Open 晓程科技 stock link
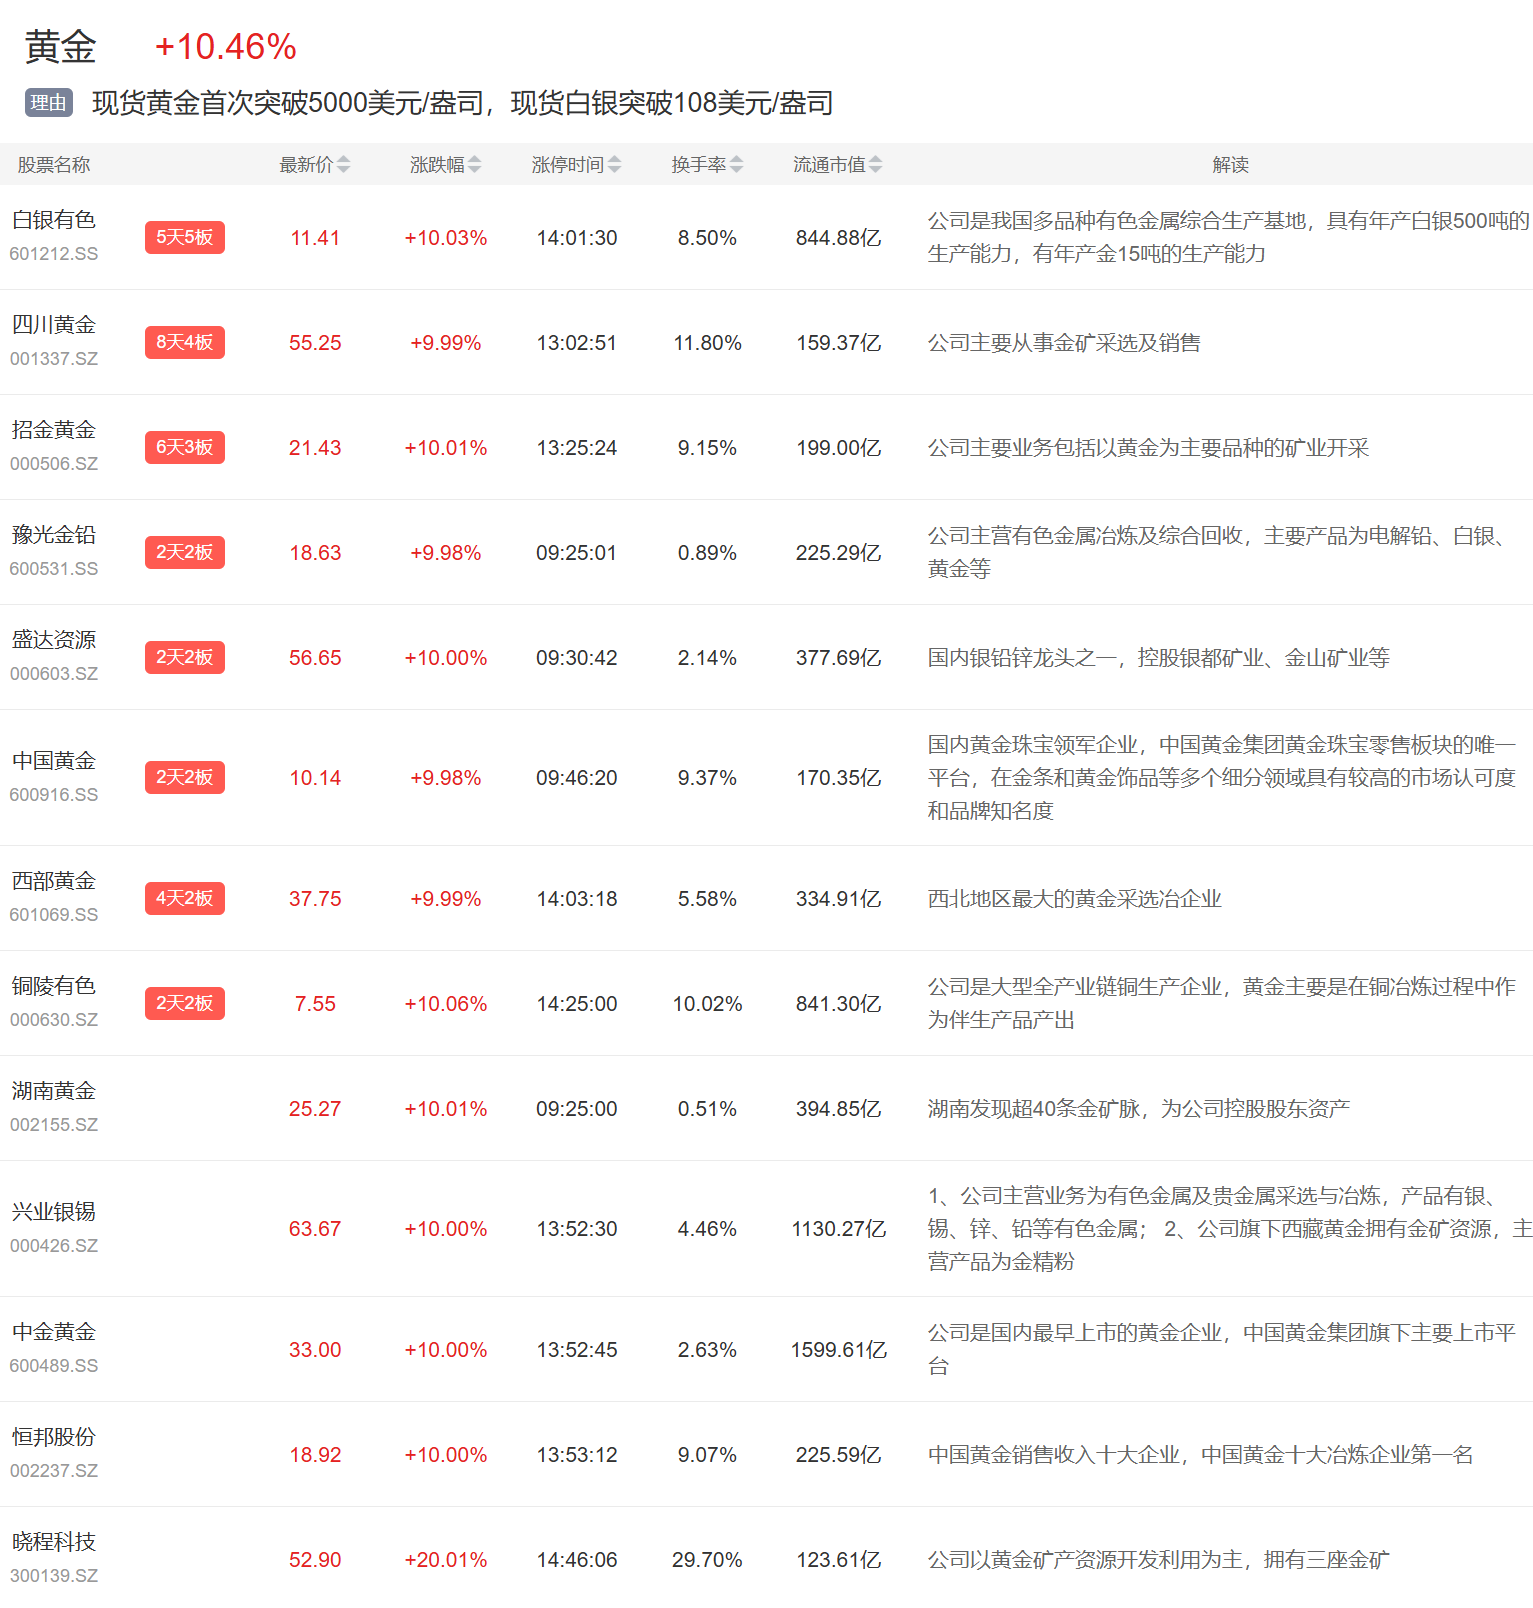Image resolution: width=1533 pixels, height=1608 pixels. click(54, 1543)
